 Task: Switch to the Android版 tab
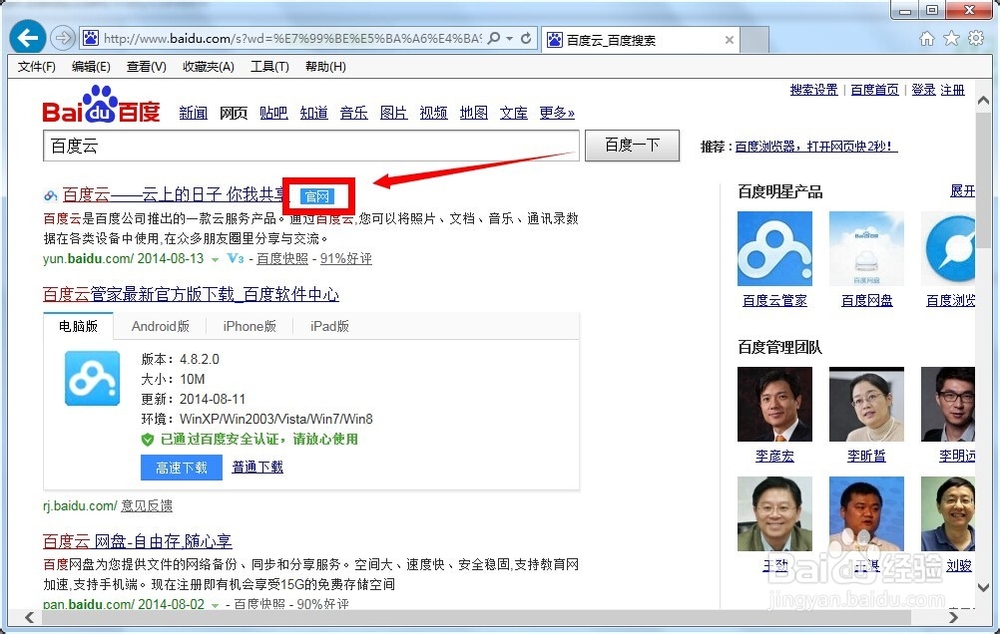click(x=161, y=326)
